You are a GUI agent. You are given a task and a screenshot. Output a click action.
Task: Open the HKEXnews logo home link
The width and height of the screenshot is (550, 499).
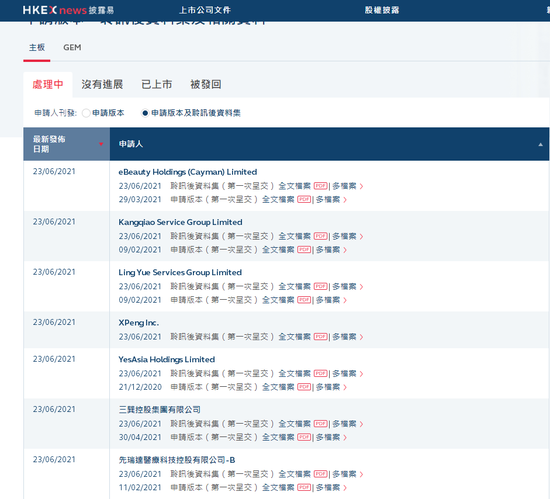pos(68,10)
